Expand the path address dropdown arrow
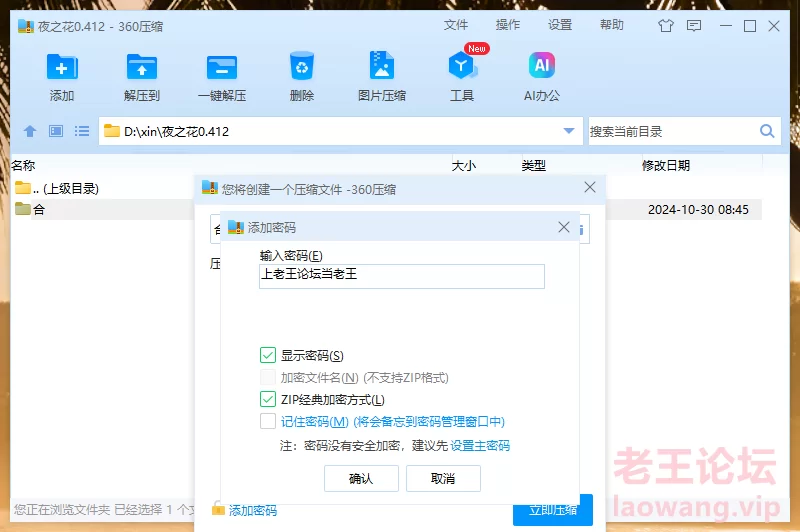The height and width of the screenshot is (532, 800). (x=569, y=132)
